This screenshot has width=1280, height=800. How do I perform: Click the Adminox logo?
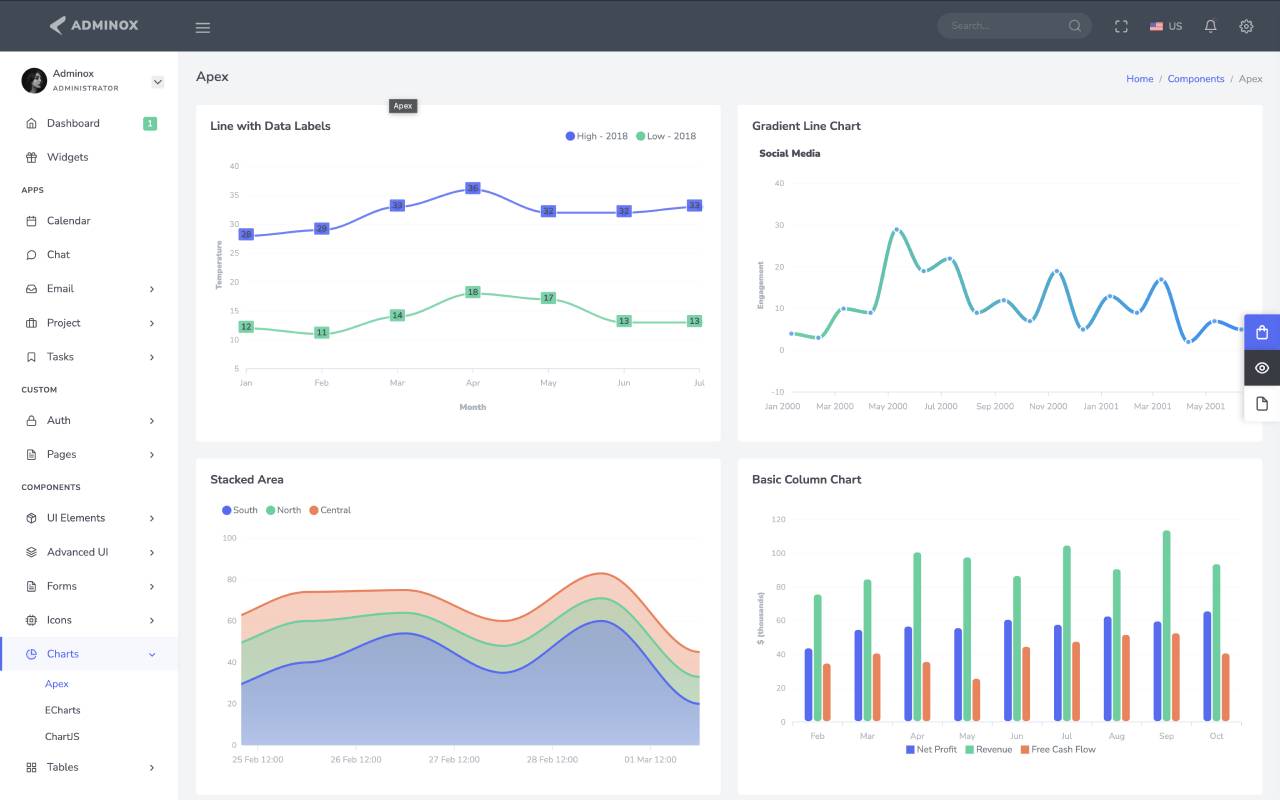93,25
